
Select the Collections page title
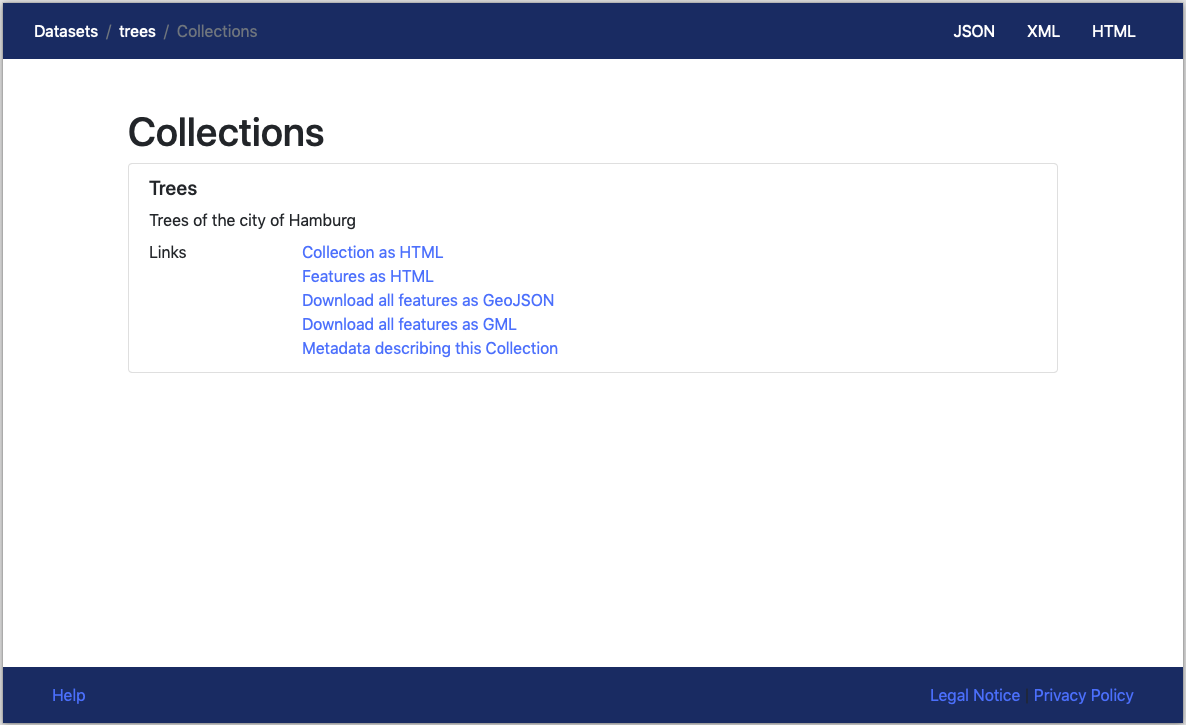(226, 132)
